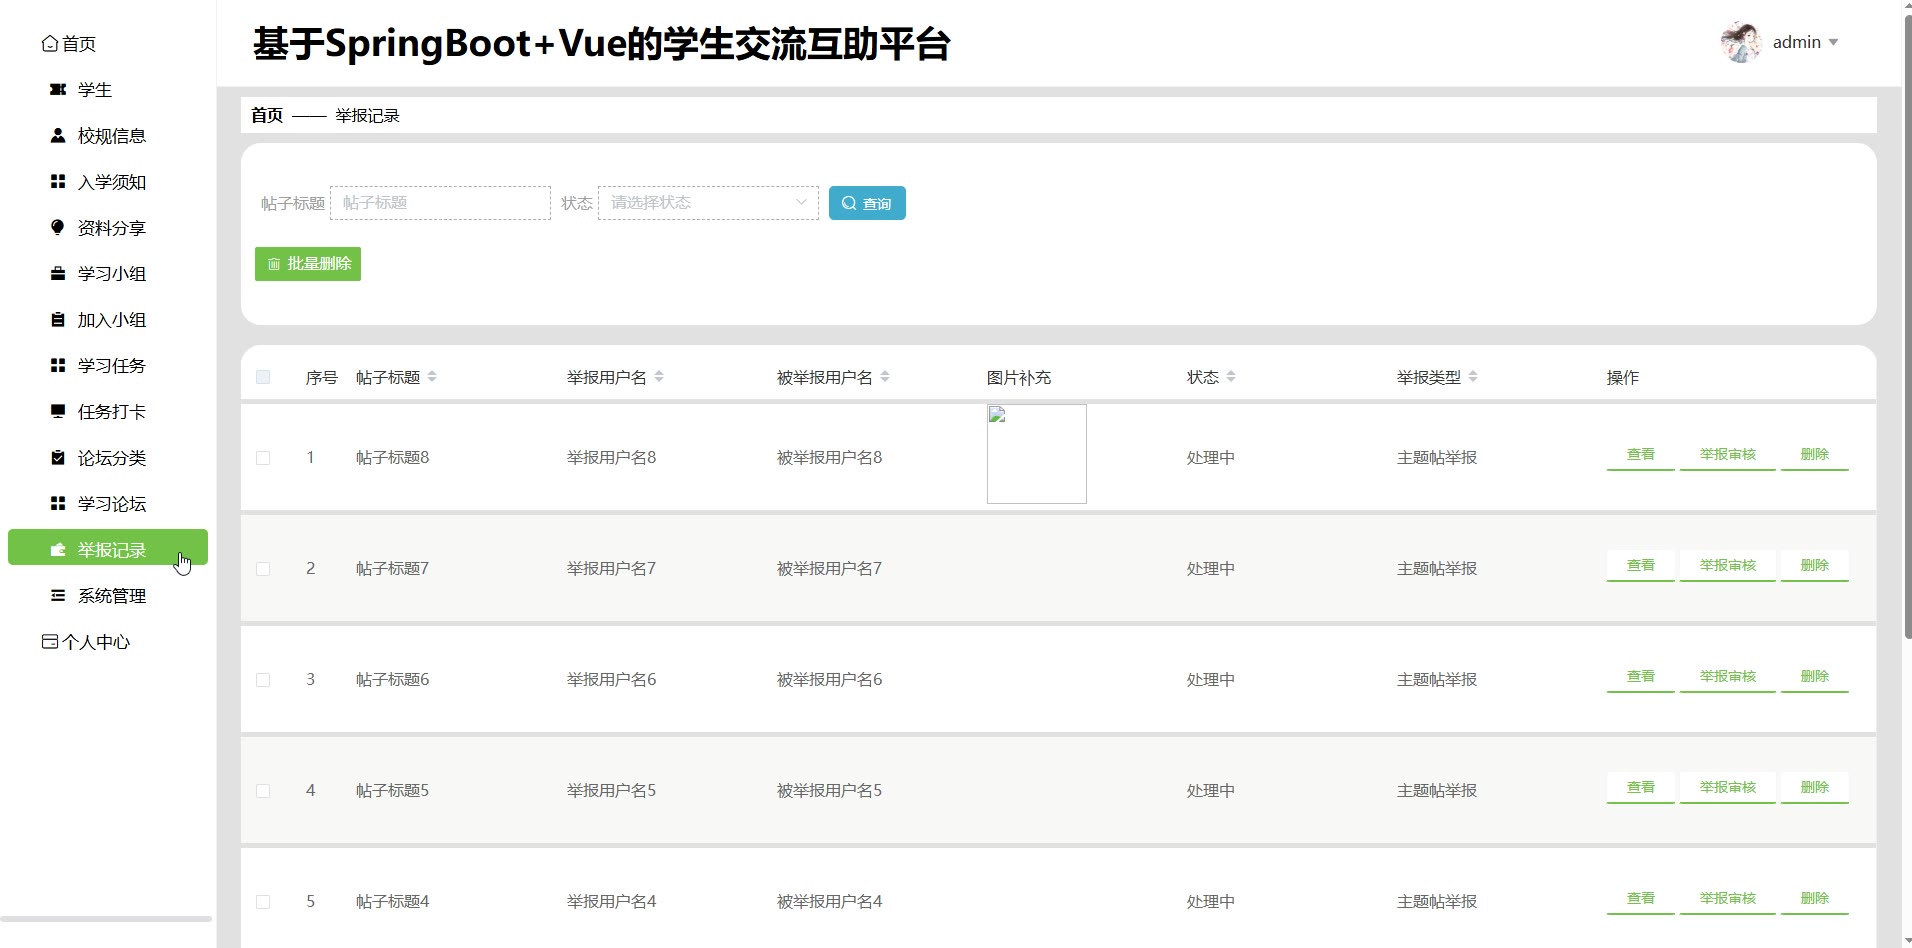Click the 帖子标题 search input field
This screenshot has height=948, width=1912.
pos(440,203)
